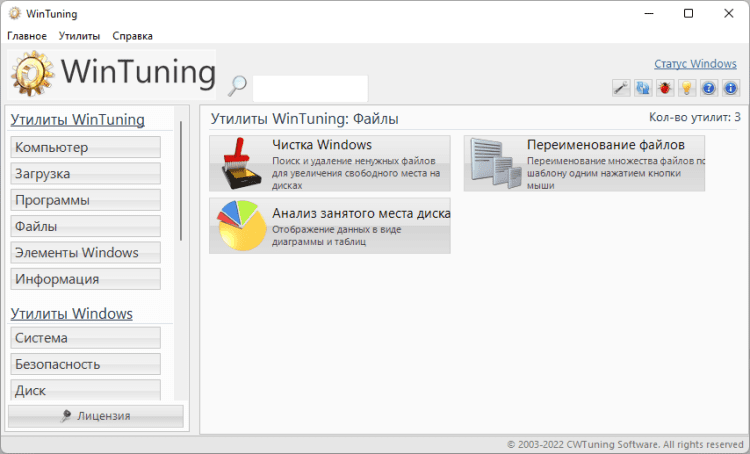This screenshot has width=750, height=454.
Task: Minimize the WinTuning window
Action: coord(649,13)
